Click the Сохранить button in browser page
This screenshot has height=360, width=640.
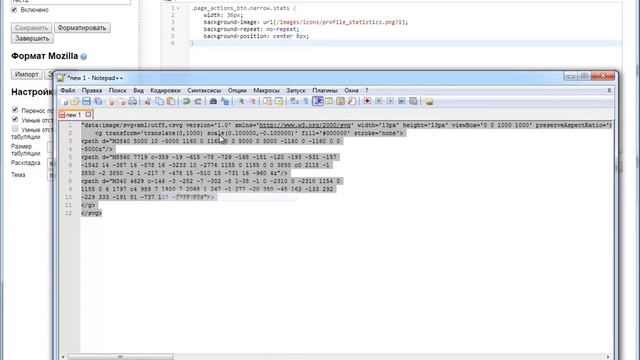(x=31, y=28)
